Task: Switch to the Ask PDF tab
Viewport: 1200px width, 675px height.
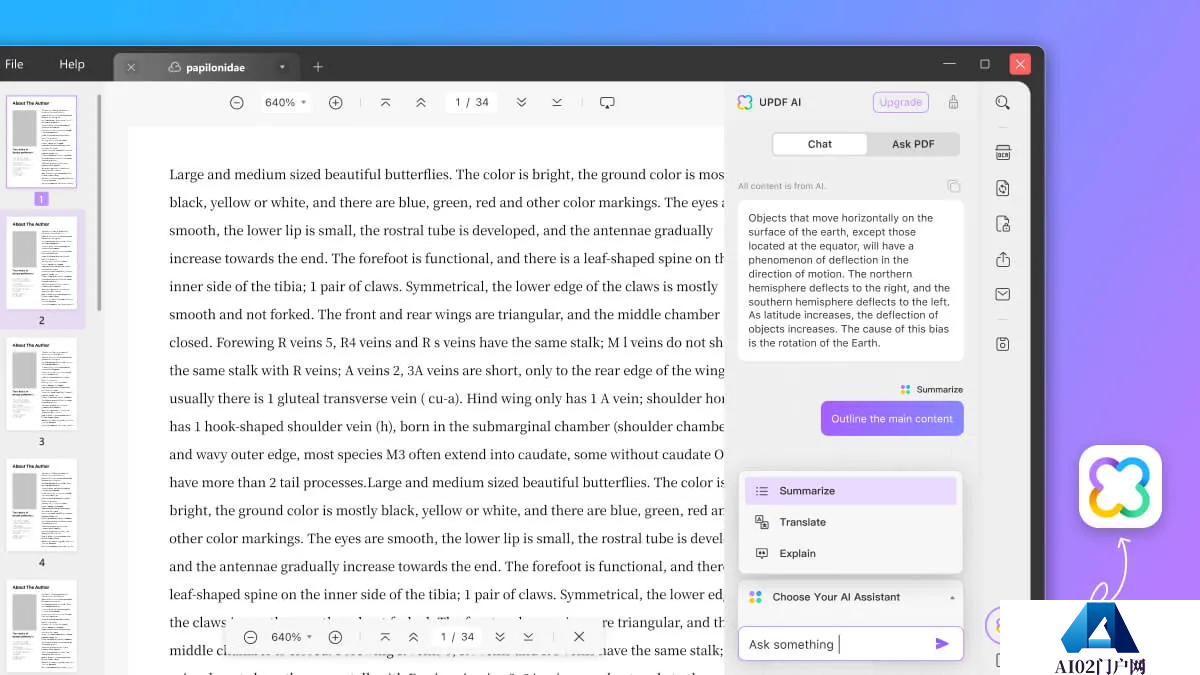Action: 913,144
